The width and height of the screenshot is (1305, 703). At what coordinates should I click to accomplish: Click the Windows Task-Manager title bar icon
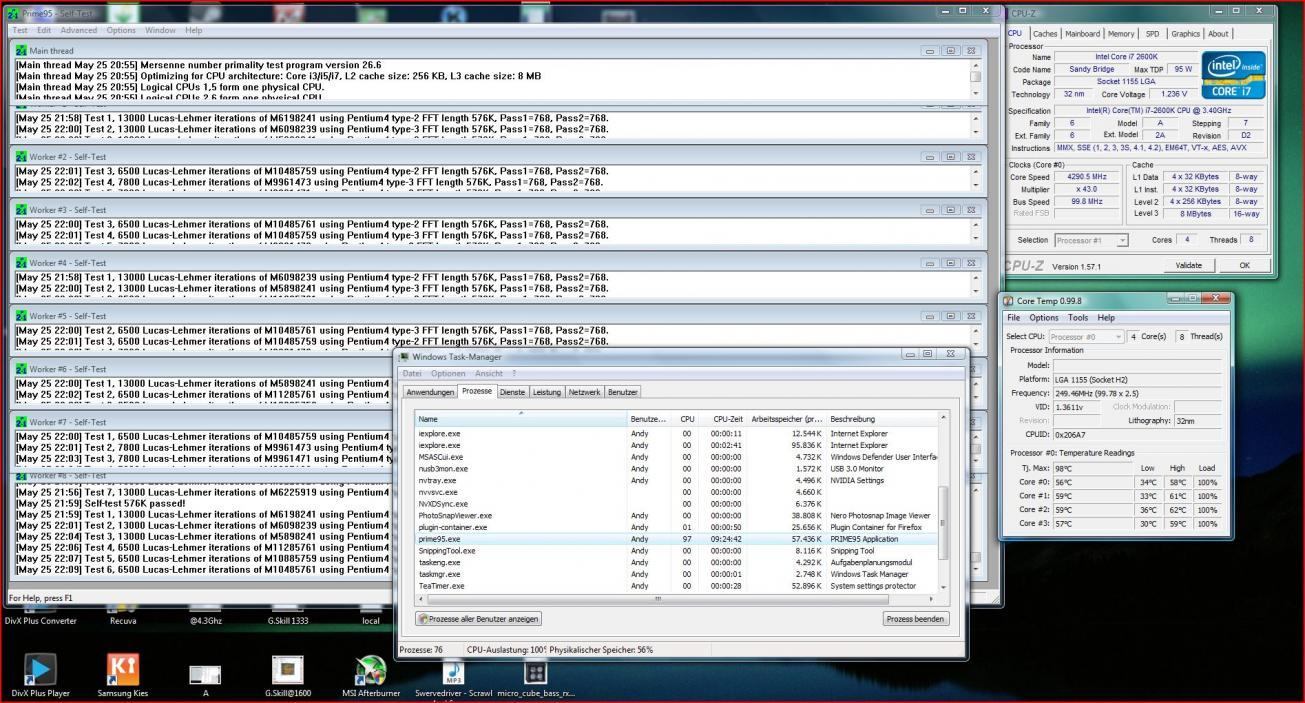[x=404, y=357]
